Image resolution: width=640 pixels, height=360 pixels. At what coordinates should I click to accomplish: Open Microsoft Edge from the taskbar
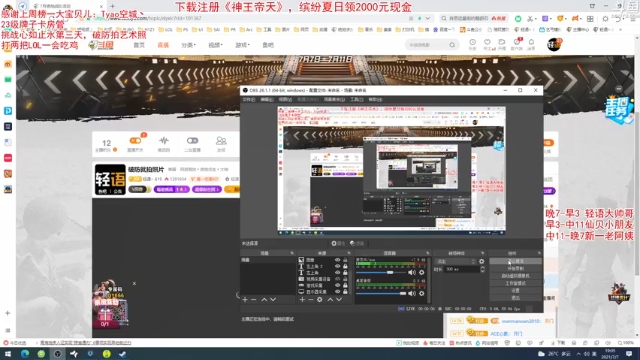coord(24,354)
